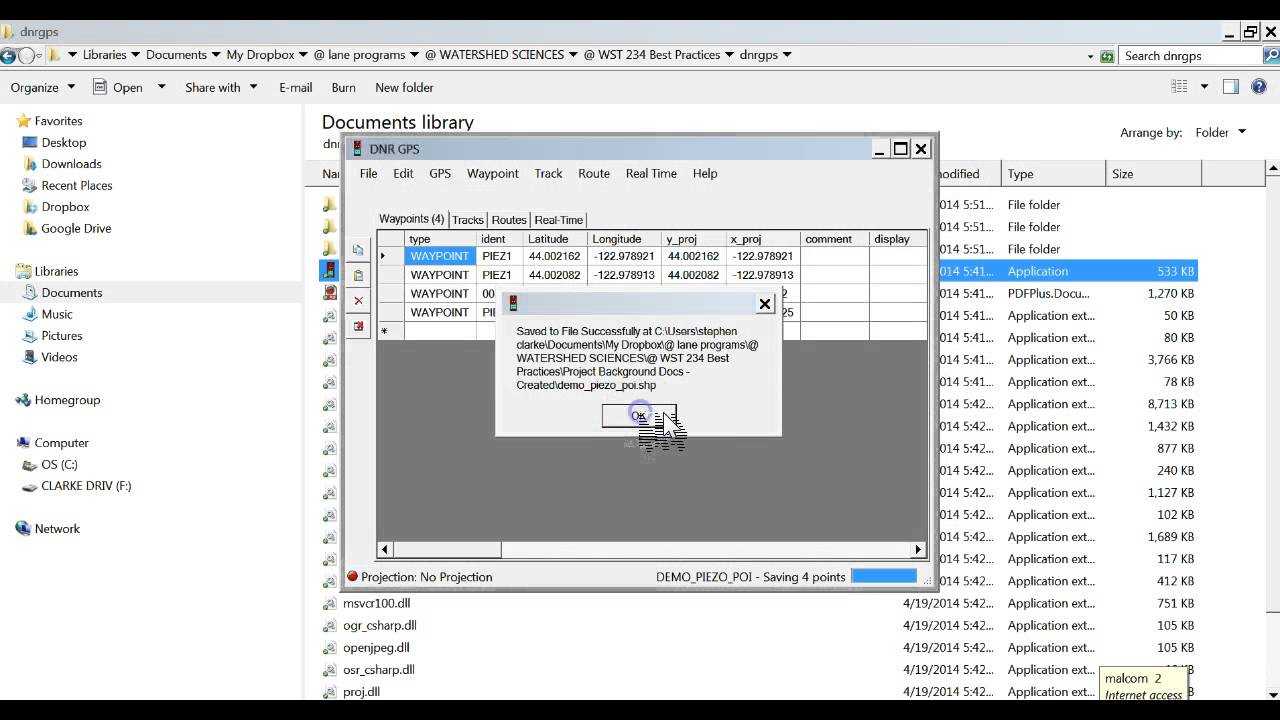The height and width of the screenshot is (720, 1280).
Task: Click the saving progress bar in status bar
Action: point(884,576)
